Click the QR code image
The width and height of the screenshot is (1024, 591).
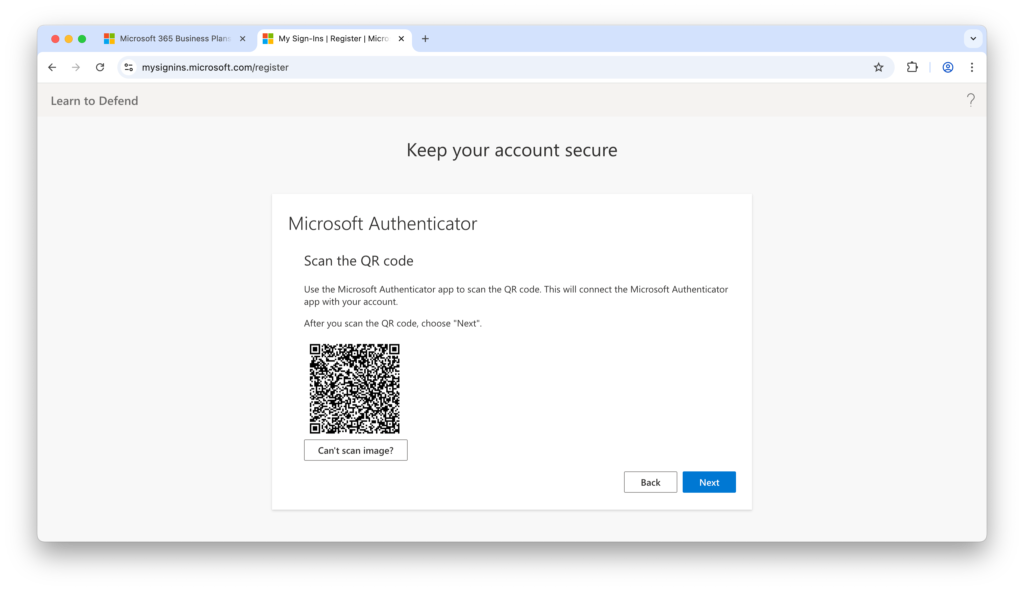[354, 389]
